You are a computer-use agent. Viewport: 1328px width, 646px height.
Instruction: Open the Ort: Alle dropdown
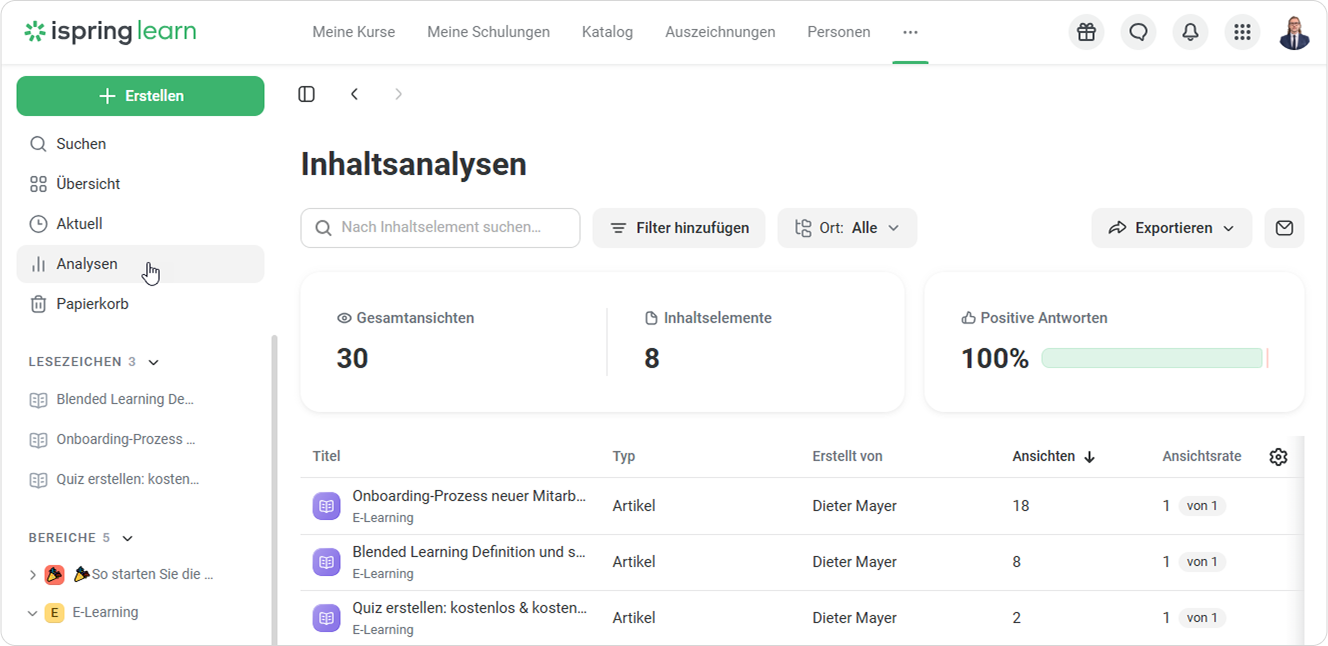tap(847, 228)
